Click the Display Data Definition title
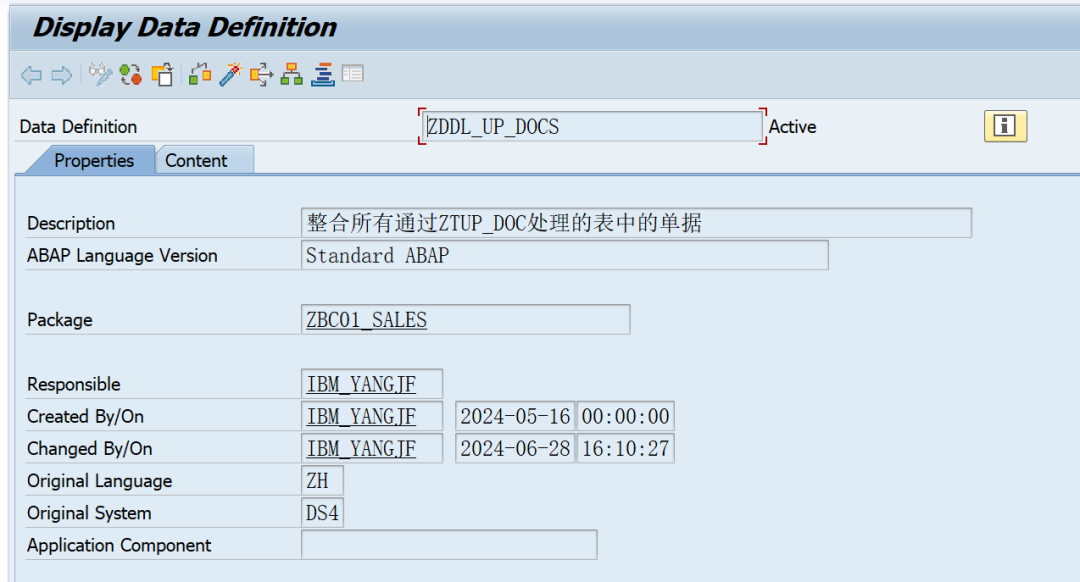The width and height of the screenshot is (1080, 582). pyautogui.click(x=185, y=28)
